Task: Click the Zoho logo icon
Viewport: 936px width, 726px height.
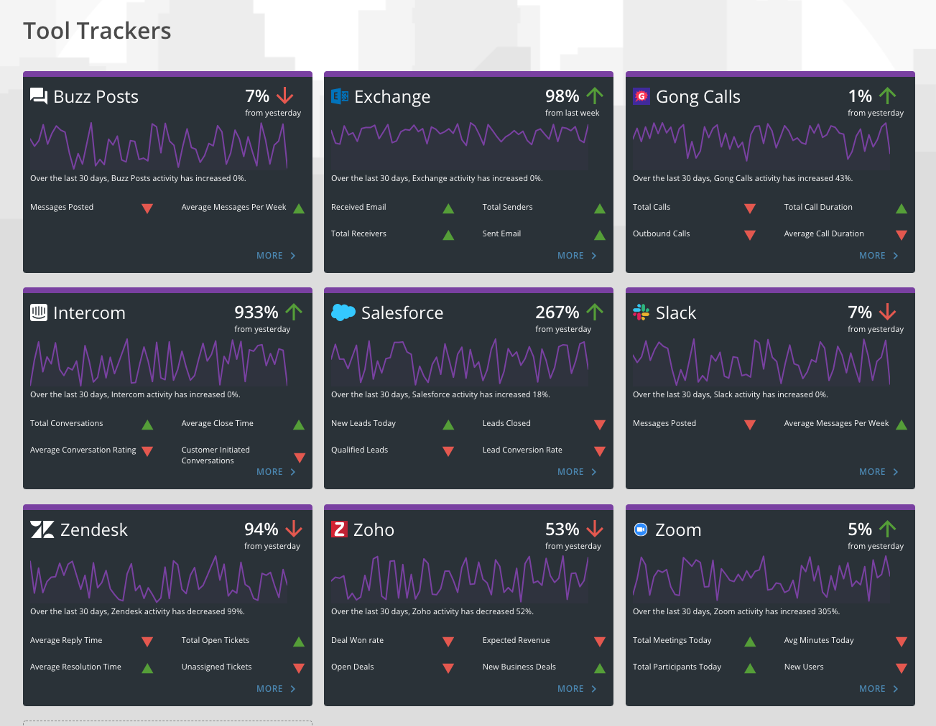Action: [339, 529]
